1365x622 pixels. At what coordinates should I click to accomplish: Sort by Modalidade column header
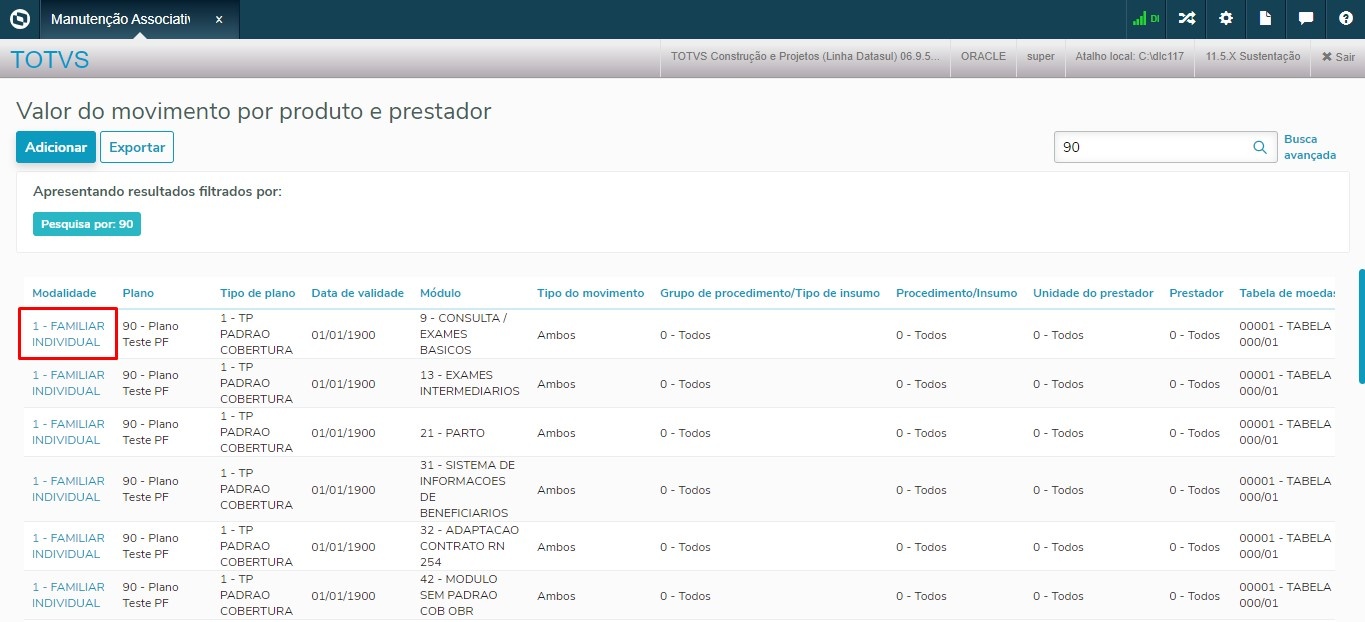(x=64, y=293)
